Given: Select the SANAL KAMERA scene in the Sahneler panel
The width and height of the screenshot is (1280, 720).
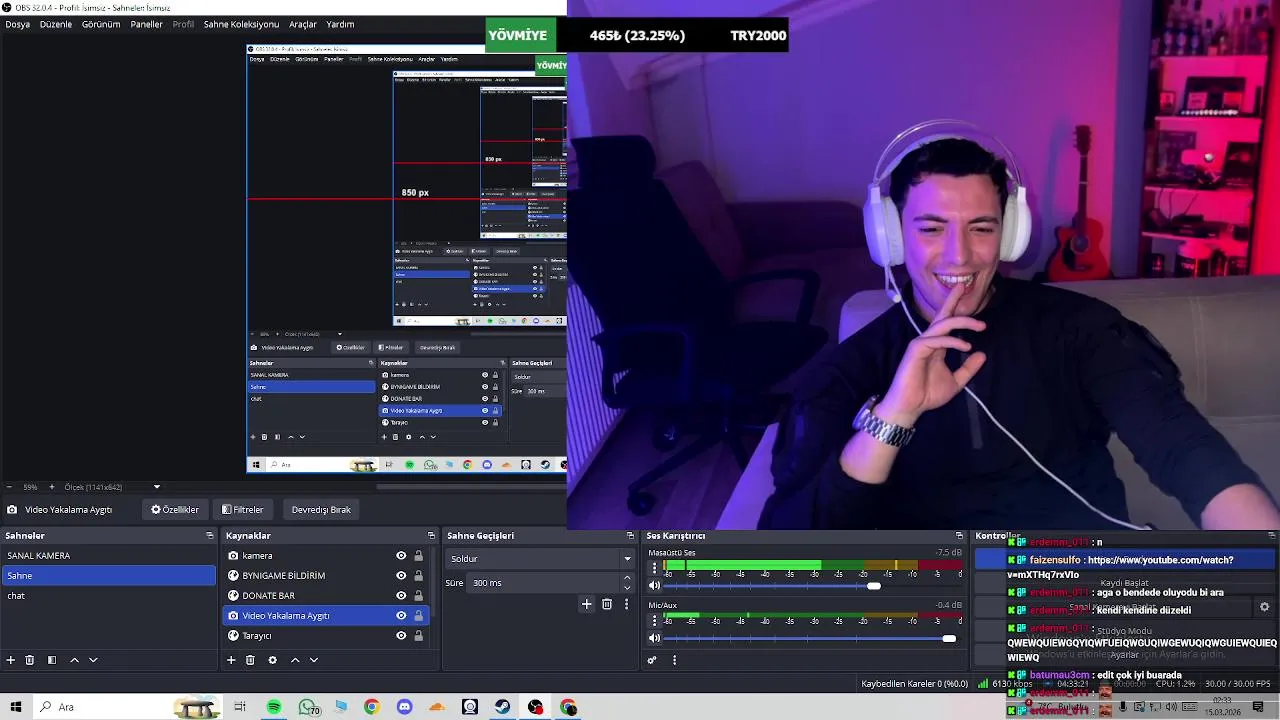Looking at the screenshot, I should [x=108, y=556].
